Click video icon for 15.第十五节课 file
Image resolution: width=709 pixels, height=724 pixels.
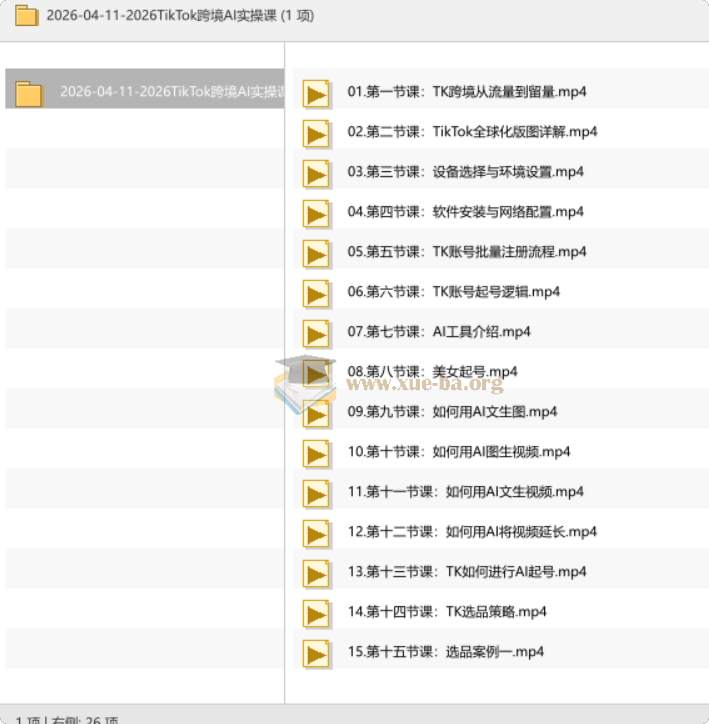[x=317, y=654]
